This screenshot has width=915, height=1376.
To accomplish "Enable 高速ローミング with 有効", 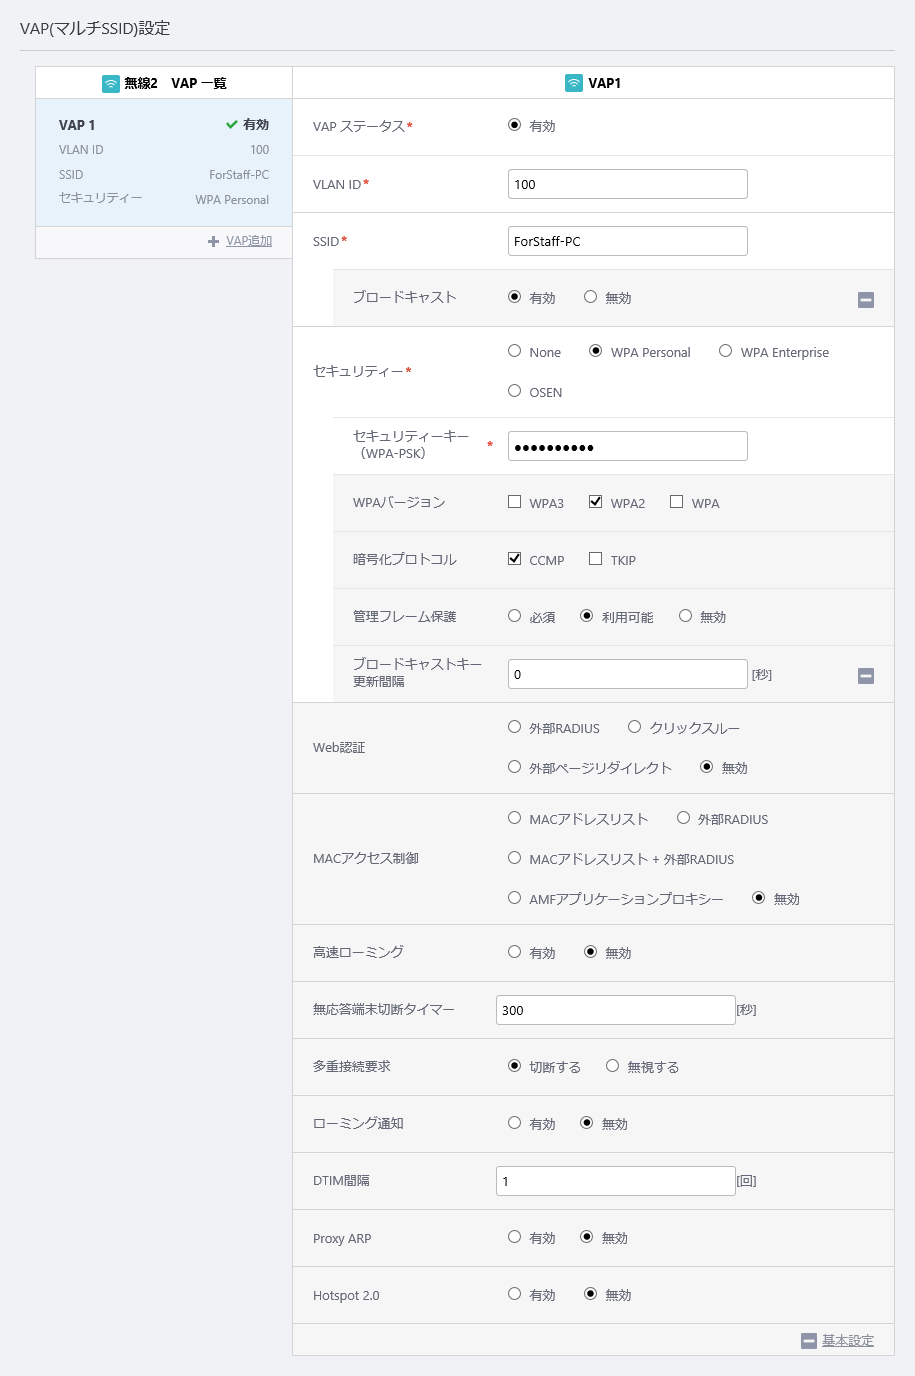I will point(514,952).
